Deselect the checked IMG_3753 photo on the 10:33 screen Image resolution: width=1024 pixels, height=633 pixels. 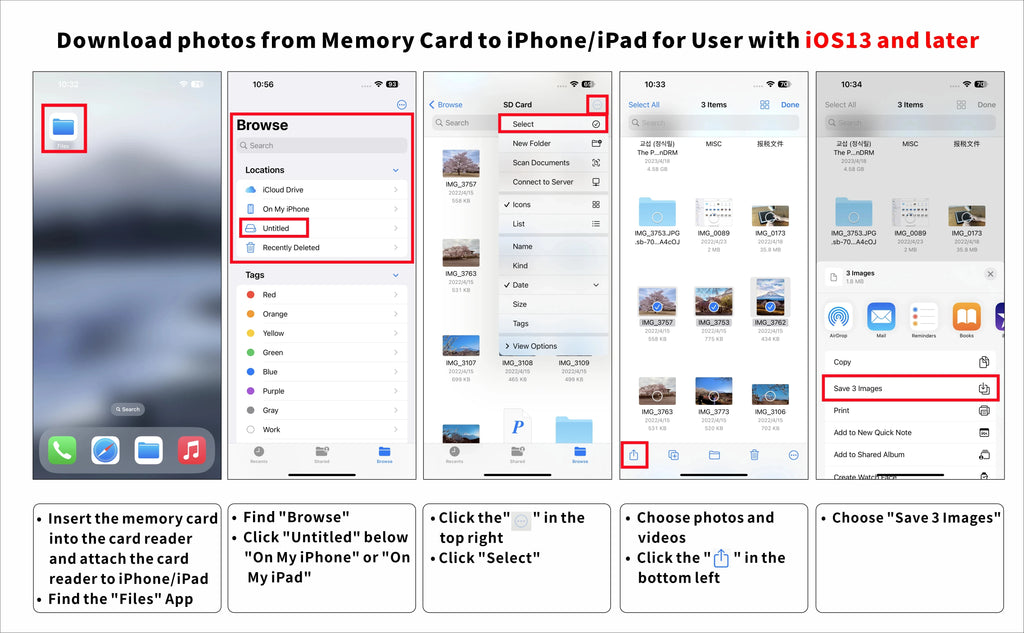click(x=714, y=302)
